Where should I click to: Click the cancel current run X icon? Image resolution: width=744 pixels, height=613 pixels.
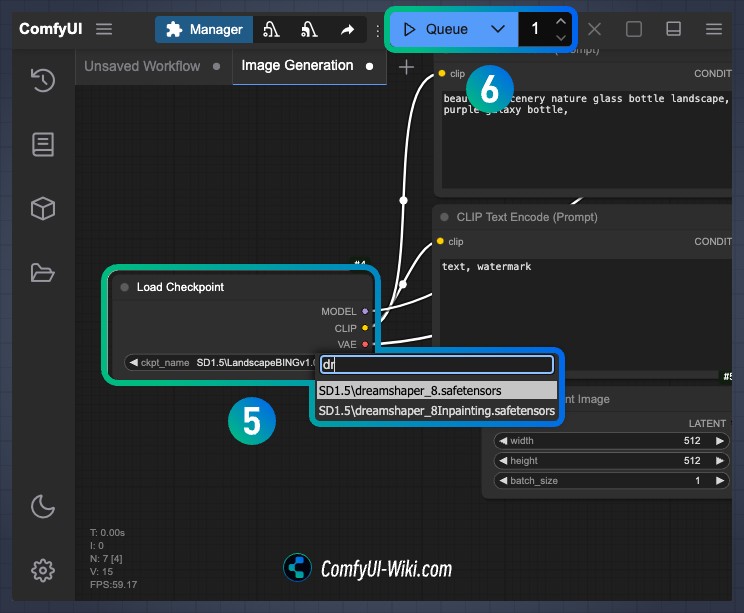pos(594,29)
